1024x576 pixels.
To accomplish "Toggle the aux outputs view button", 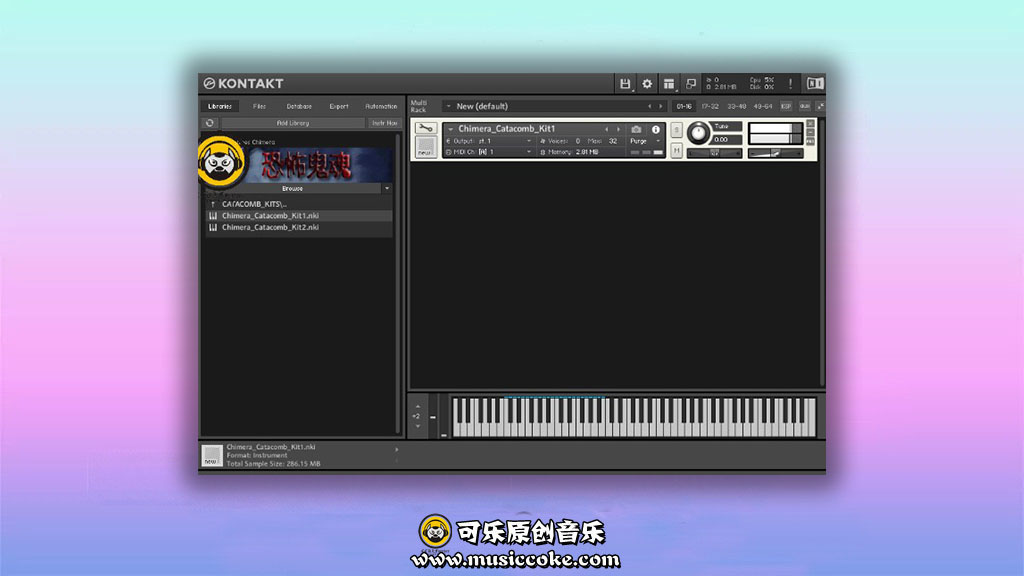I will (x=805, y=106).
